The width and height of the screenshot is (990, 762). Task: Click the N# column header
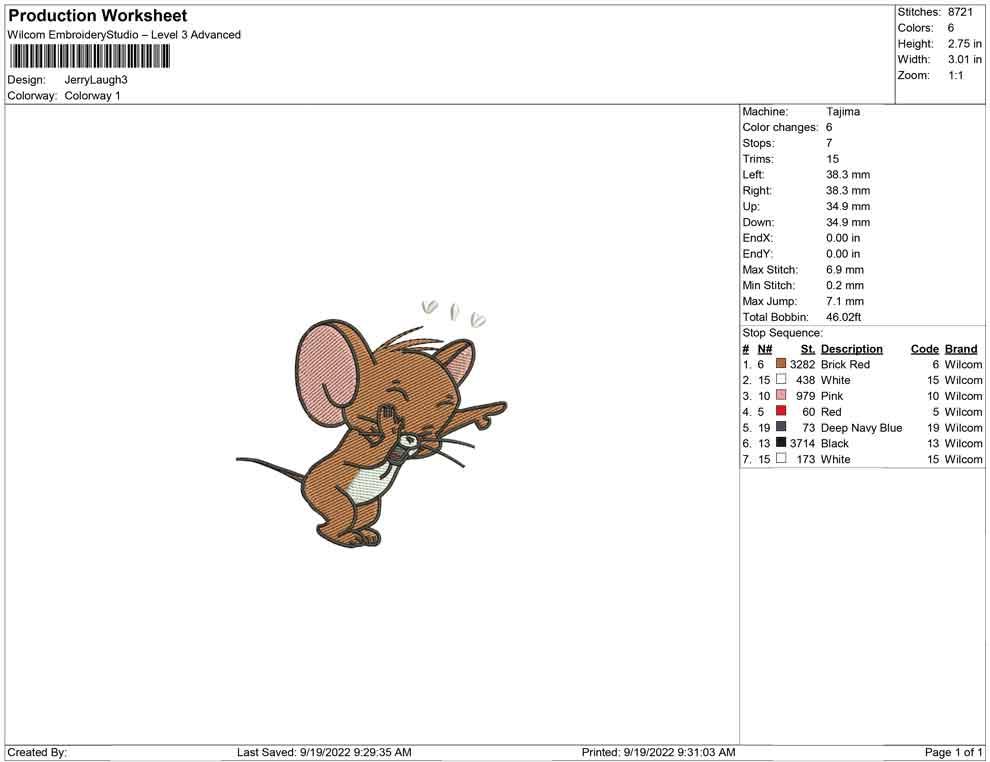point(765,349)
